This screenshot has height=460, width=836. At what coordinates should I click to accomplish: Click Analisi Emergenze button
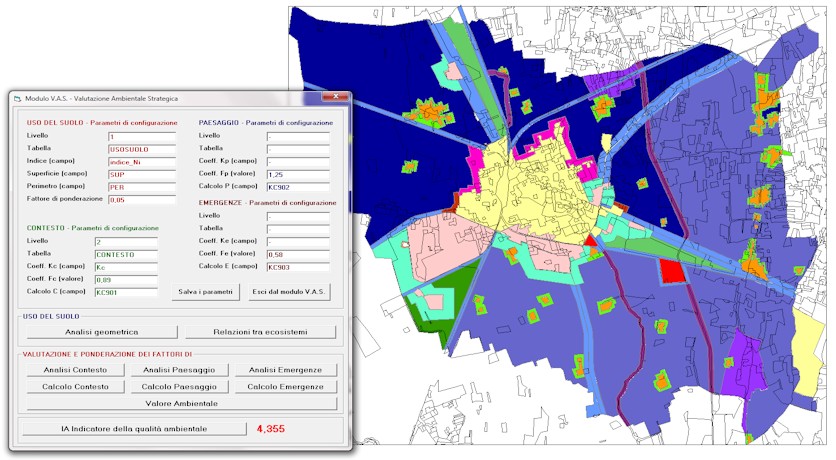[286, 370]
